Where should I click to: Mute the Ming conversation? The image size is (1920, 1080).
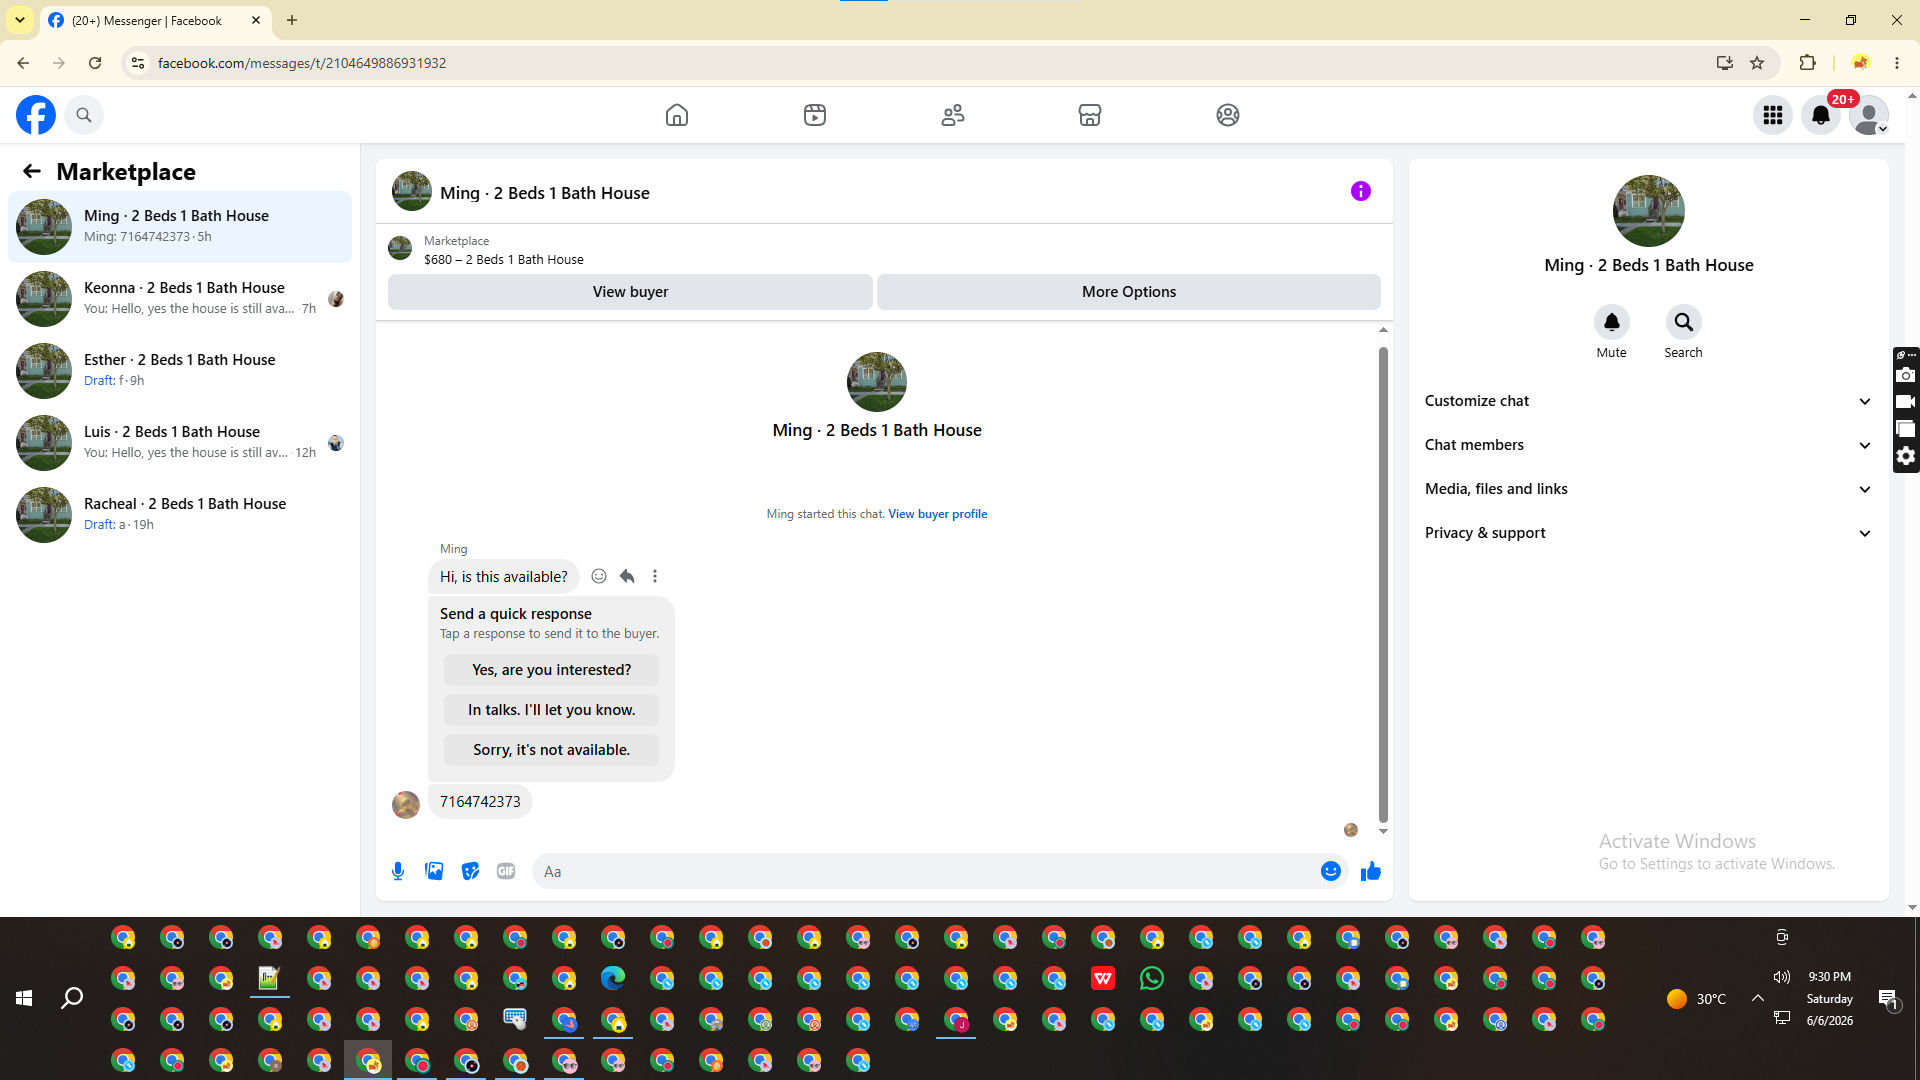point(1612,322)
